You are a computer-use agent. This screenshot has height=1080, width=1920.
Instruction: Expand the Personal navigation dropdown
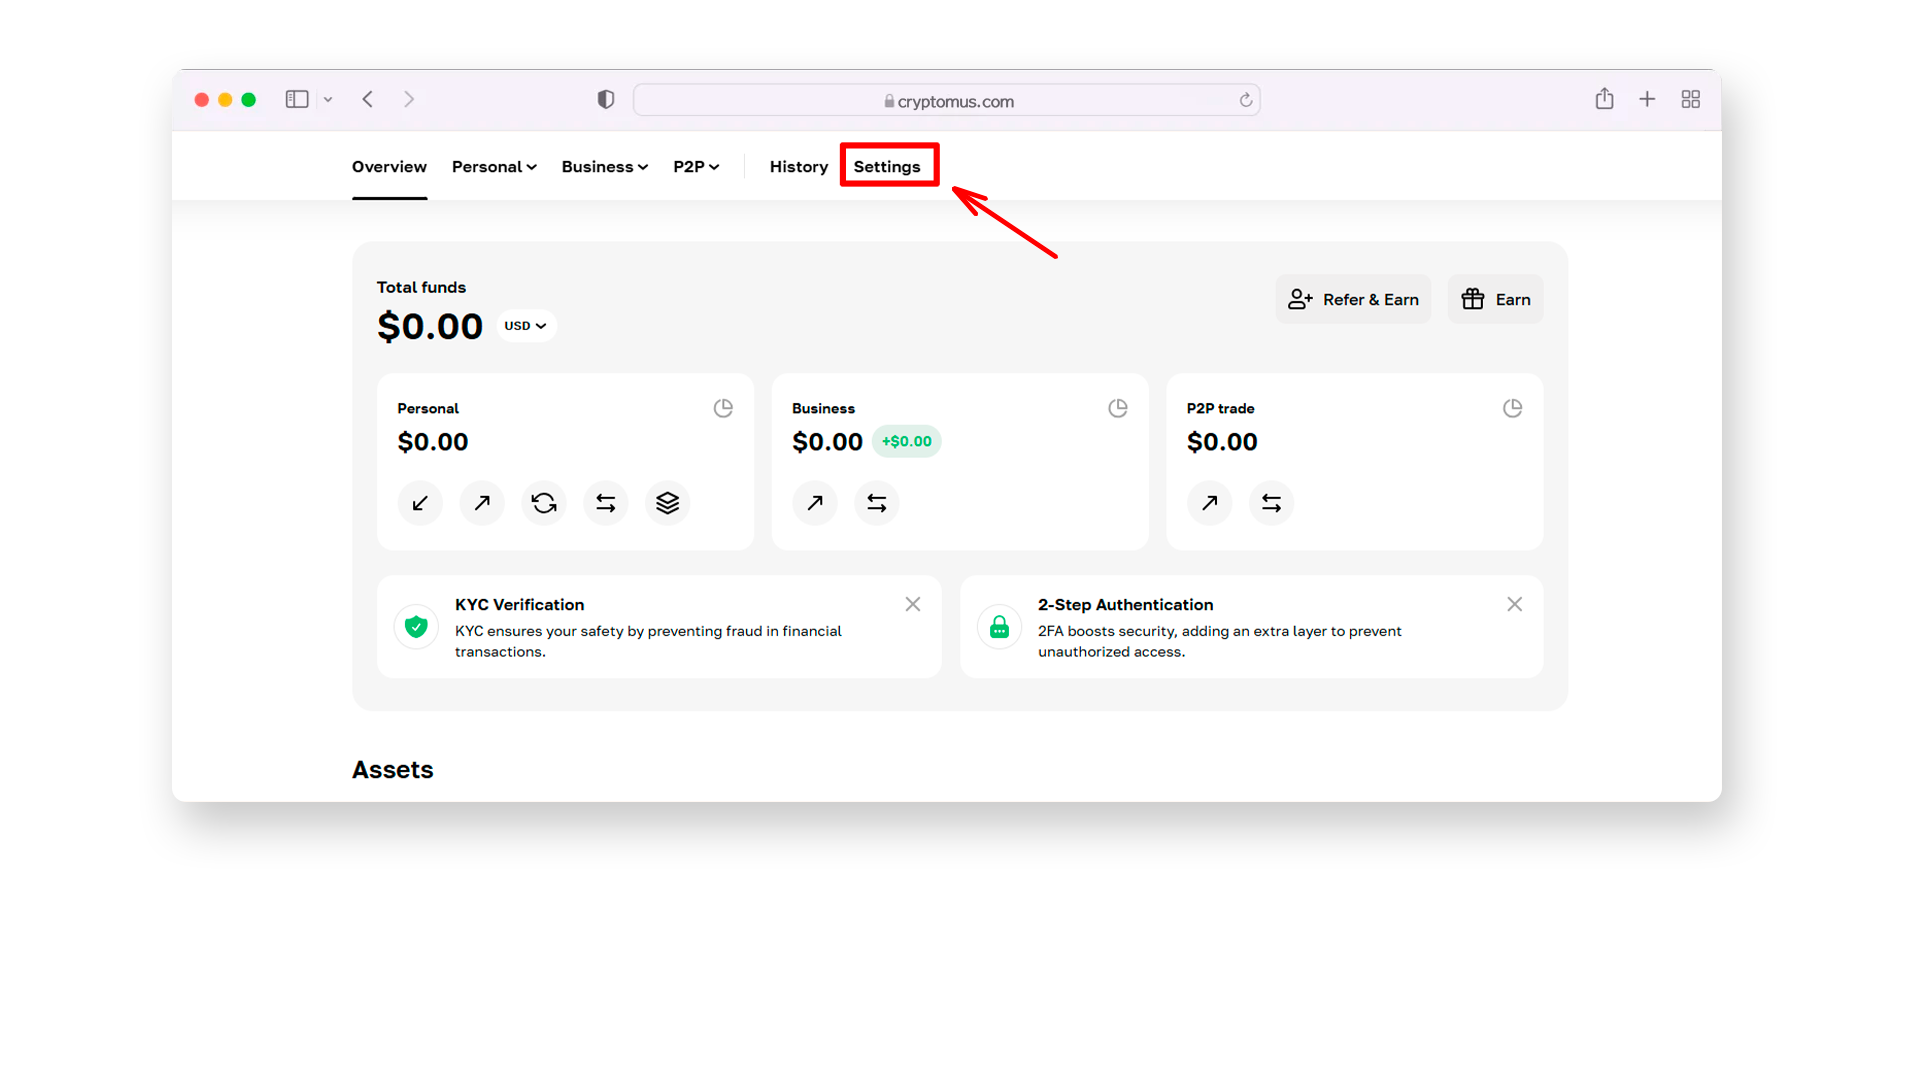[493, 166]
